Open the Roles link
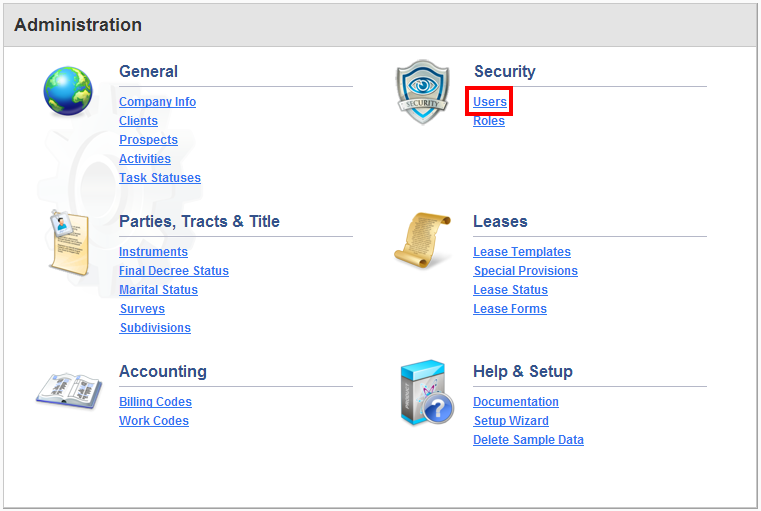 (x=489, y=121)
